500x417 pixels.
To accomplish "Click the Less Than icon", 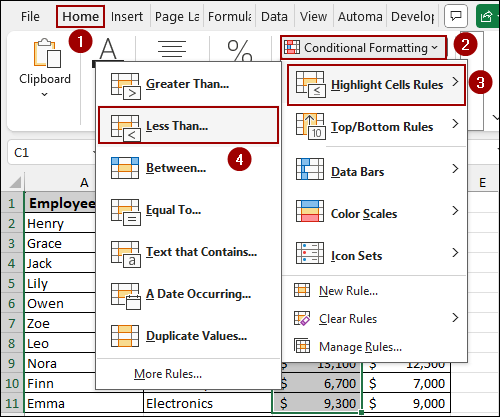I will tap(126, 128).
